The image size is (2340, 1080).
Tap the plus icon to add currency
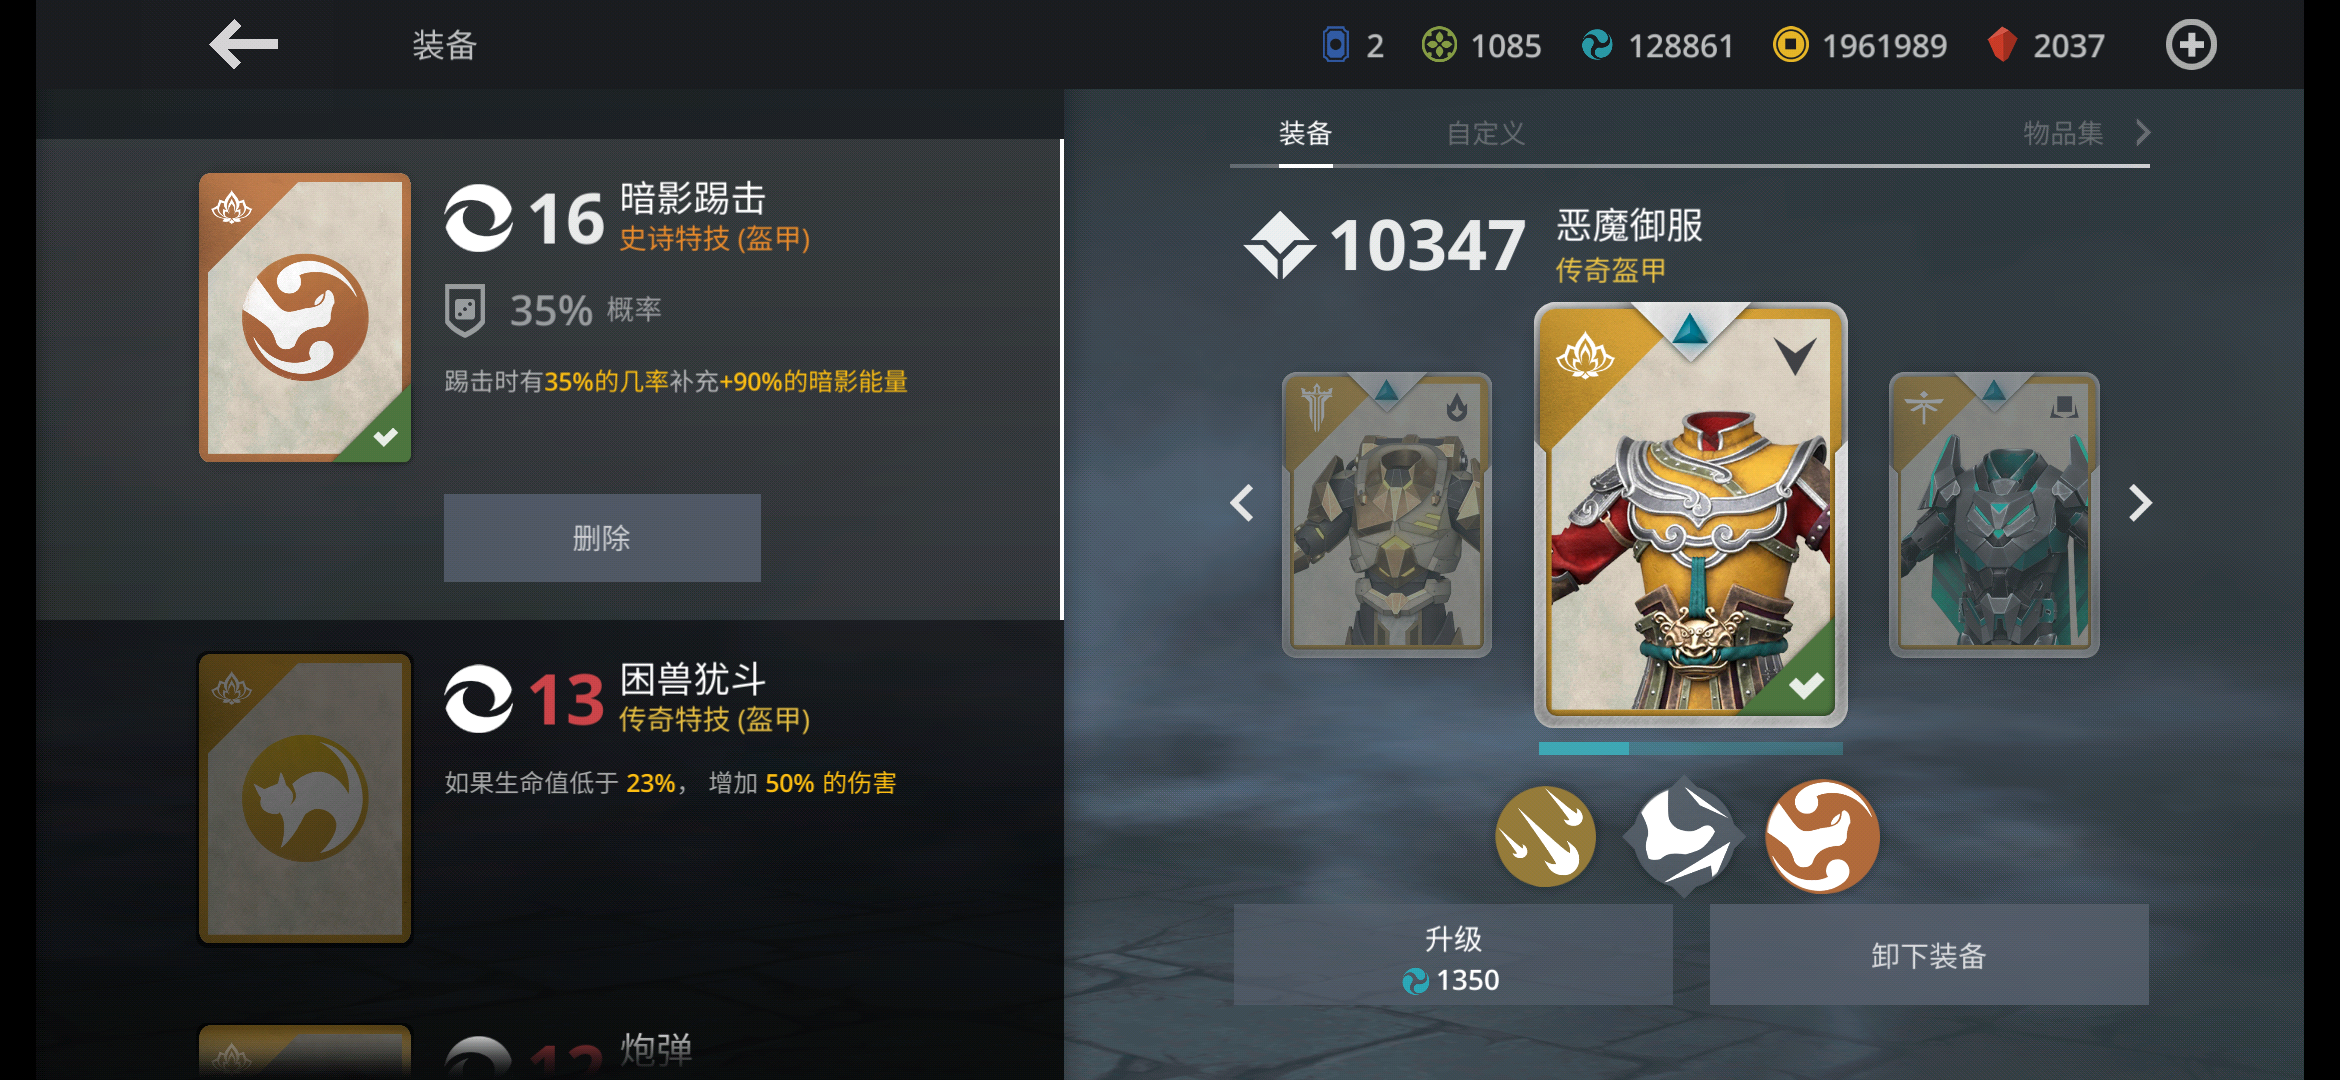2191,45
